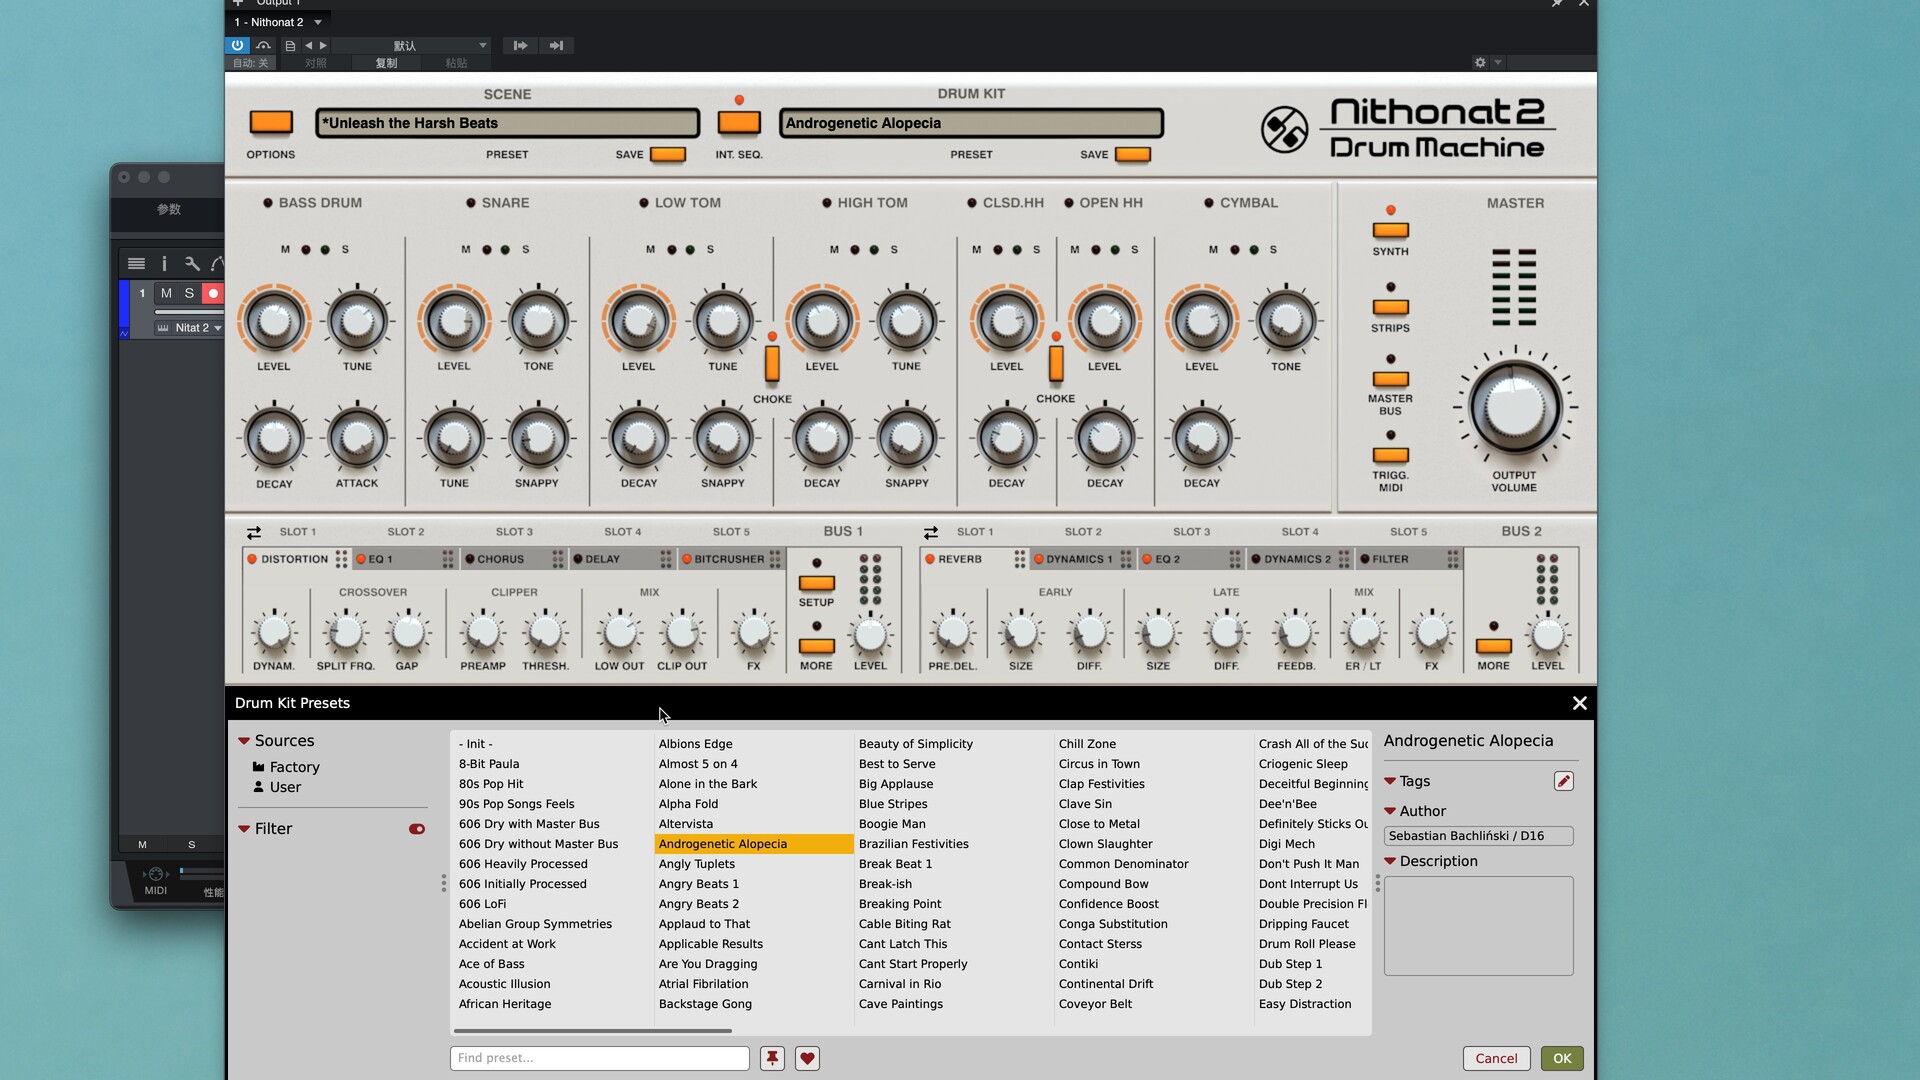1920x1080 pixels.
Task: Collapse the Tags section
Action: pos(1390,781)
